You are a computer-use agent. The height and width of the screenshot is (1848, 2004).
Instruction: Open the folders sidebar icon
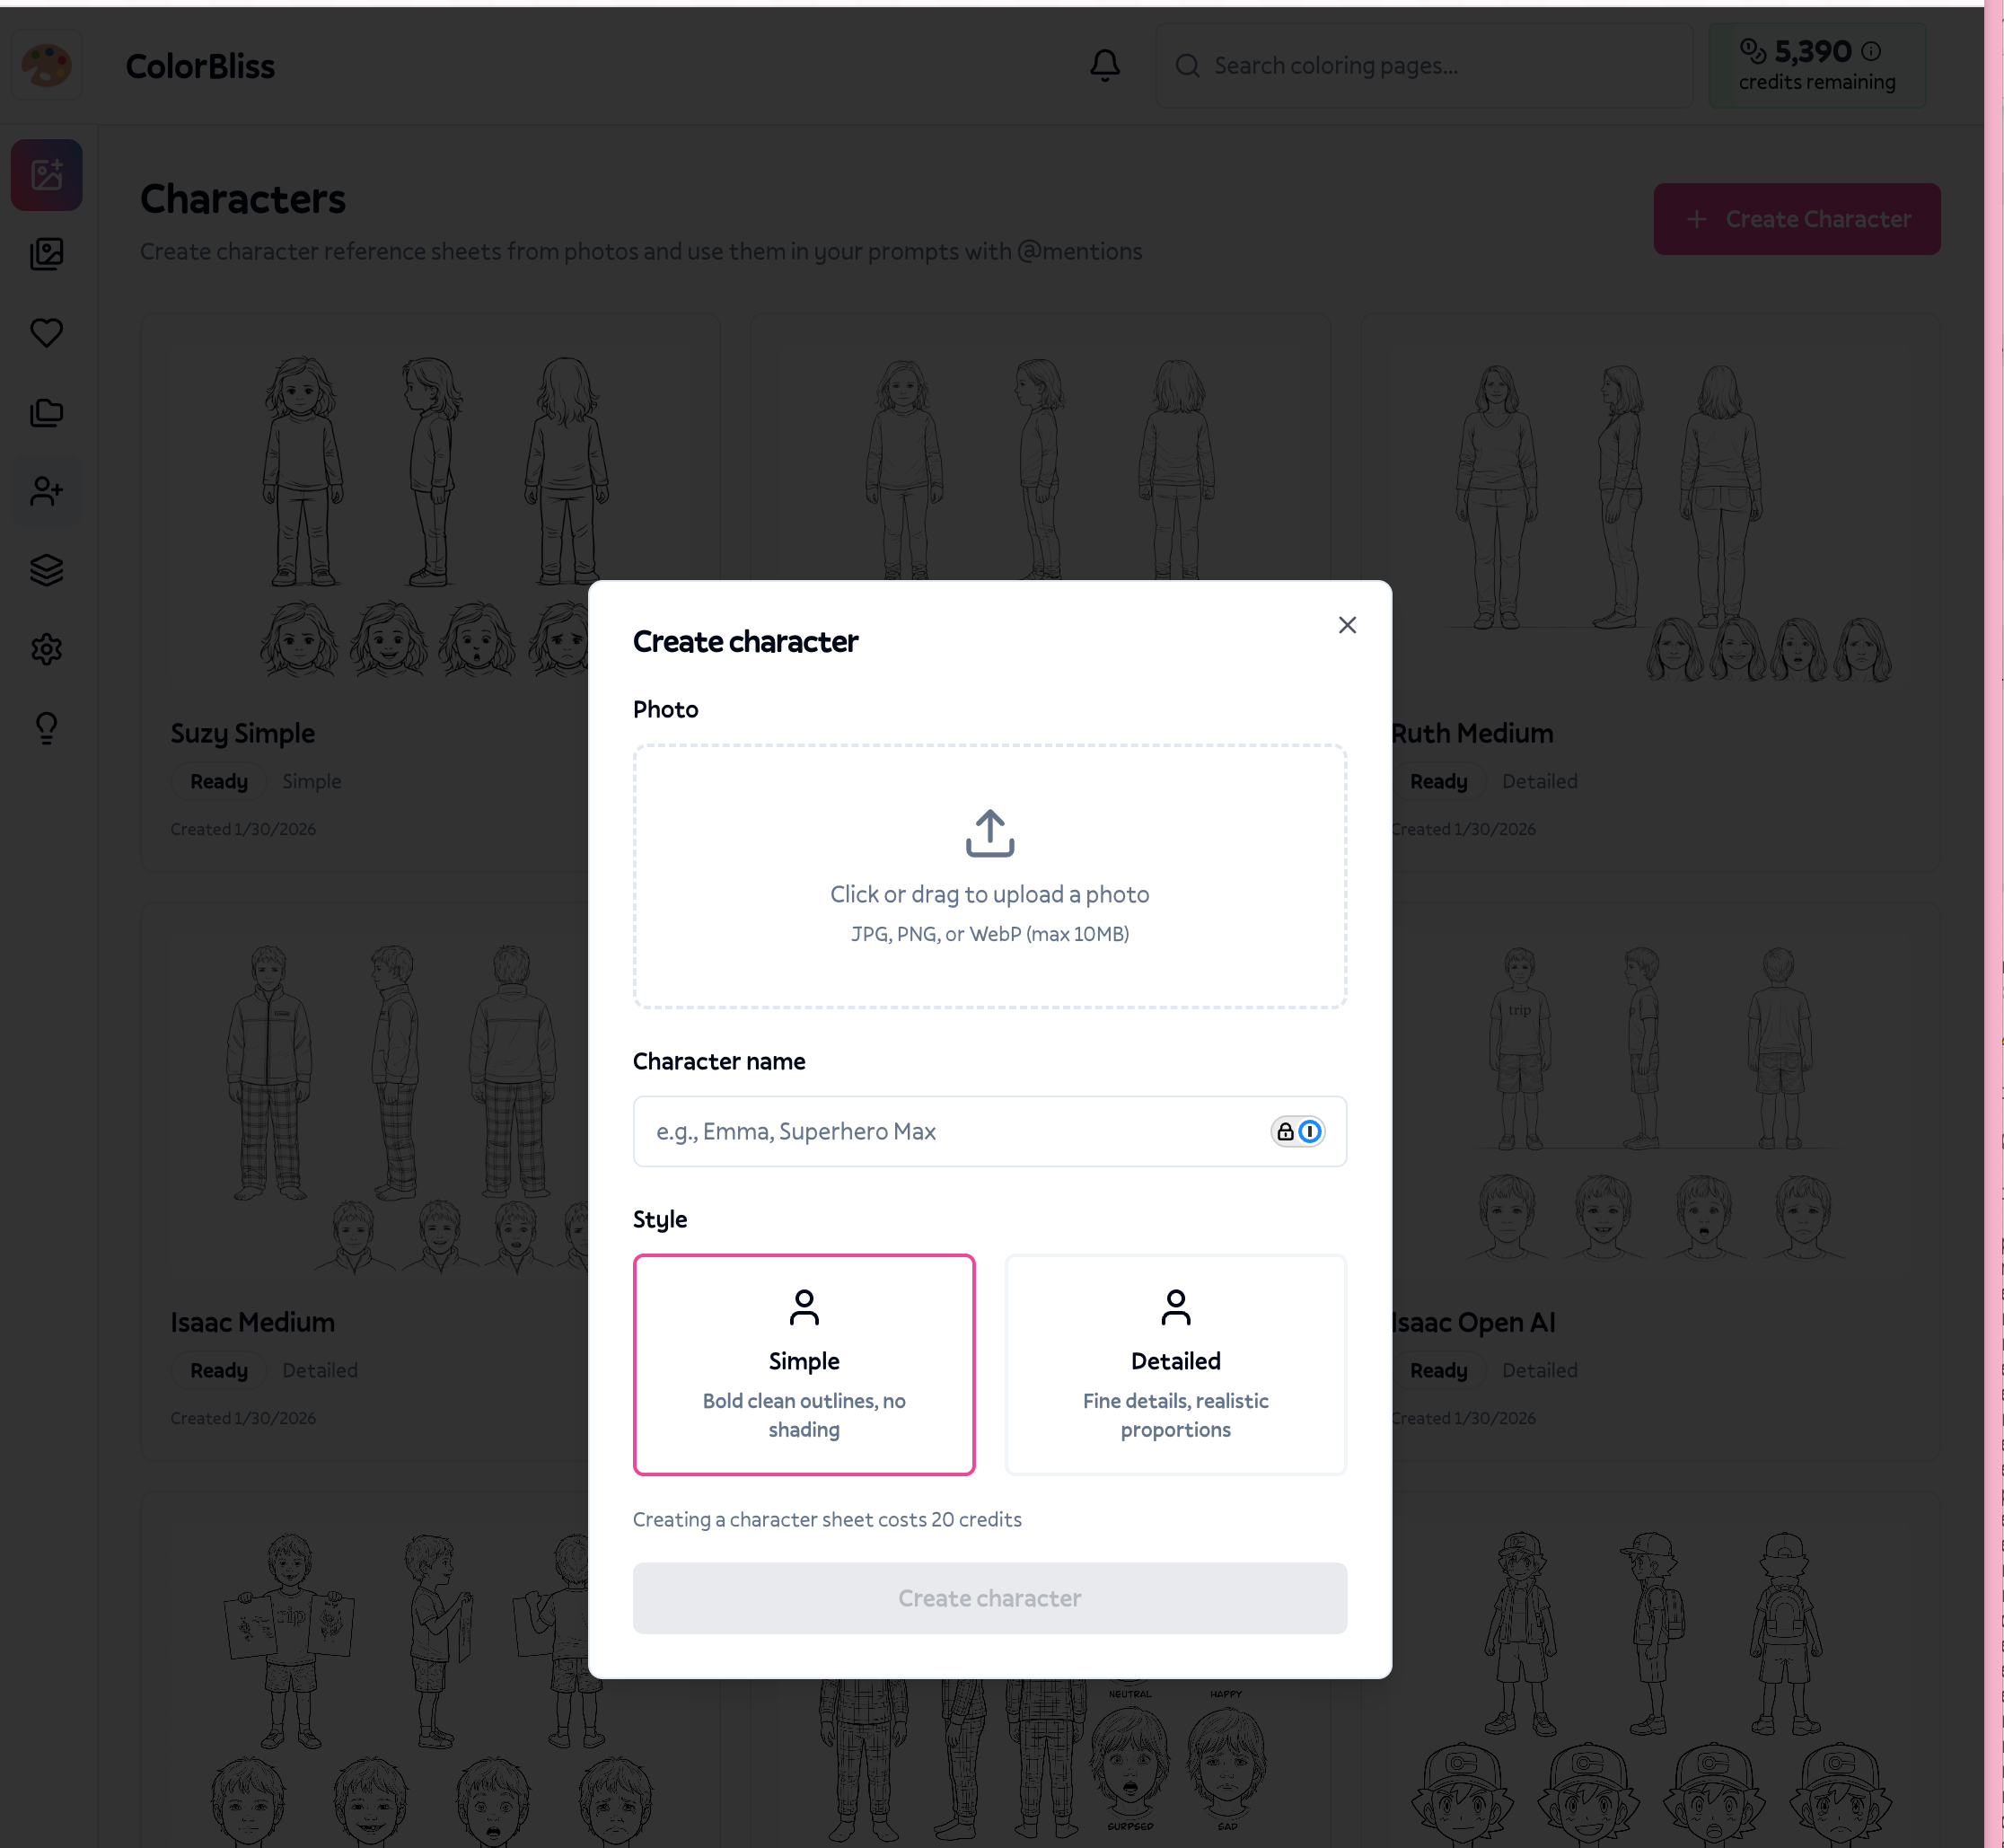[x=47, y=412]
